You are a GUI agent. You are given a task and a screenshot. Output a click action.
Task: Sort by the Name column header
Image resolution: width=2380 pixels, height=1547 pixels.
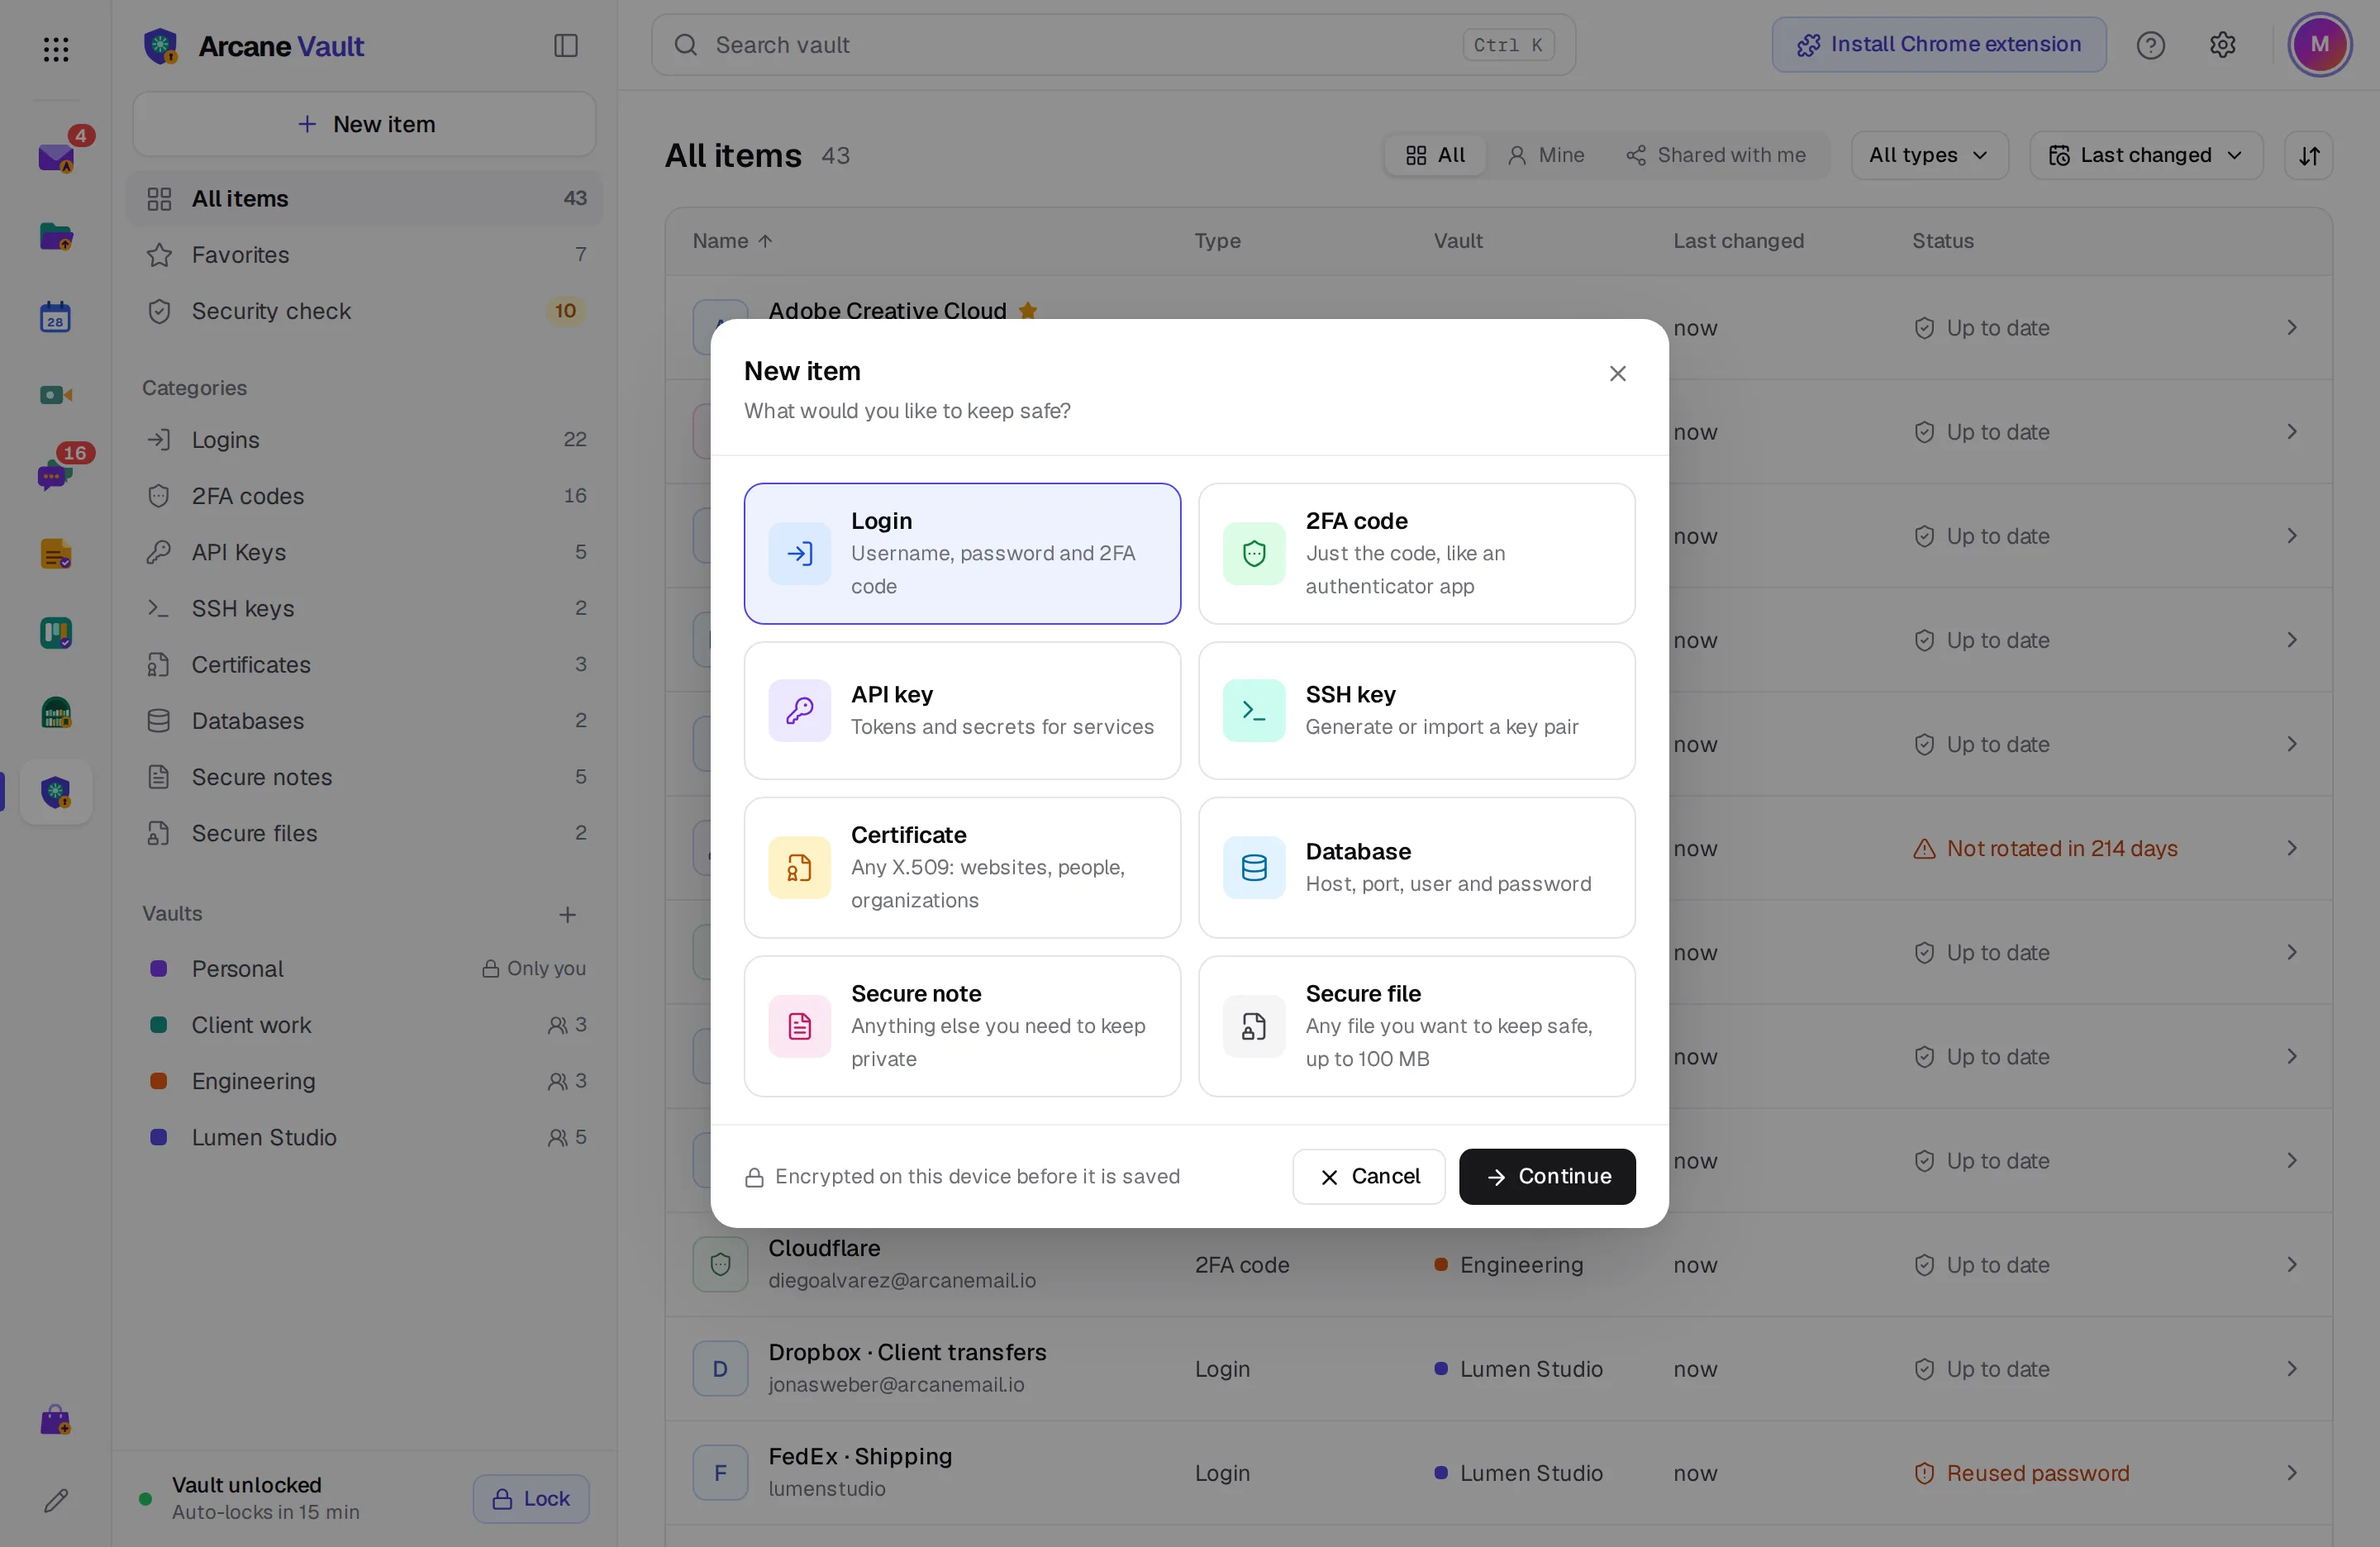732,241
